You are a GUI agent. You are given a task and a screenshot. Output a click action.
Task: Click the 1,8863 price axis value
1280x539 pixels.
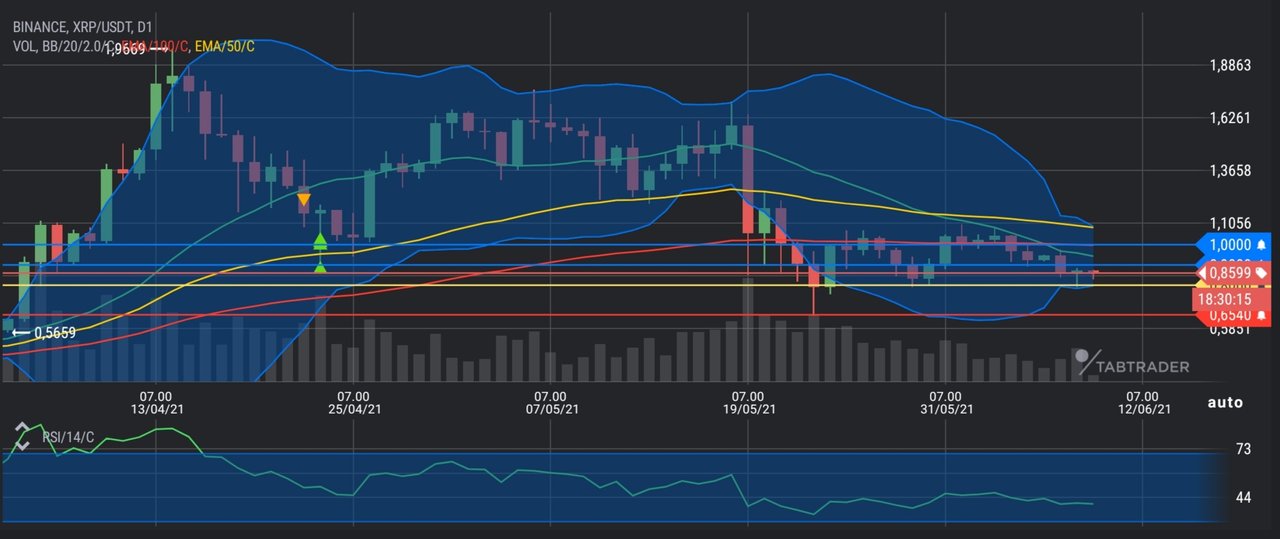coord(1230,65)
